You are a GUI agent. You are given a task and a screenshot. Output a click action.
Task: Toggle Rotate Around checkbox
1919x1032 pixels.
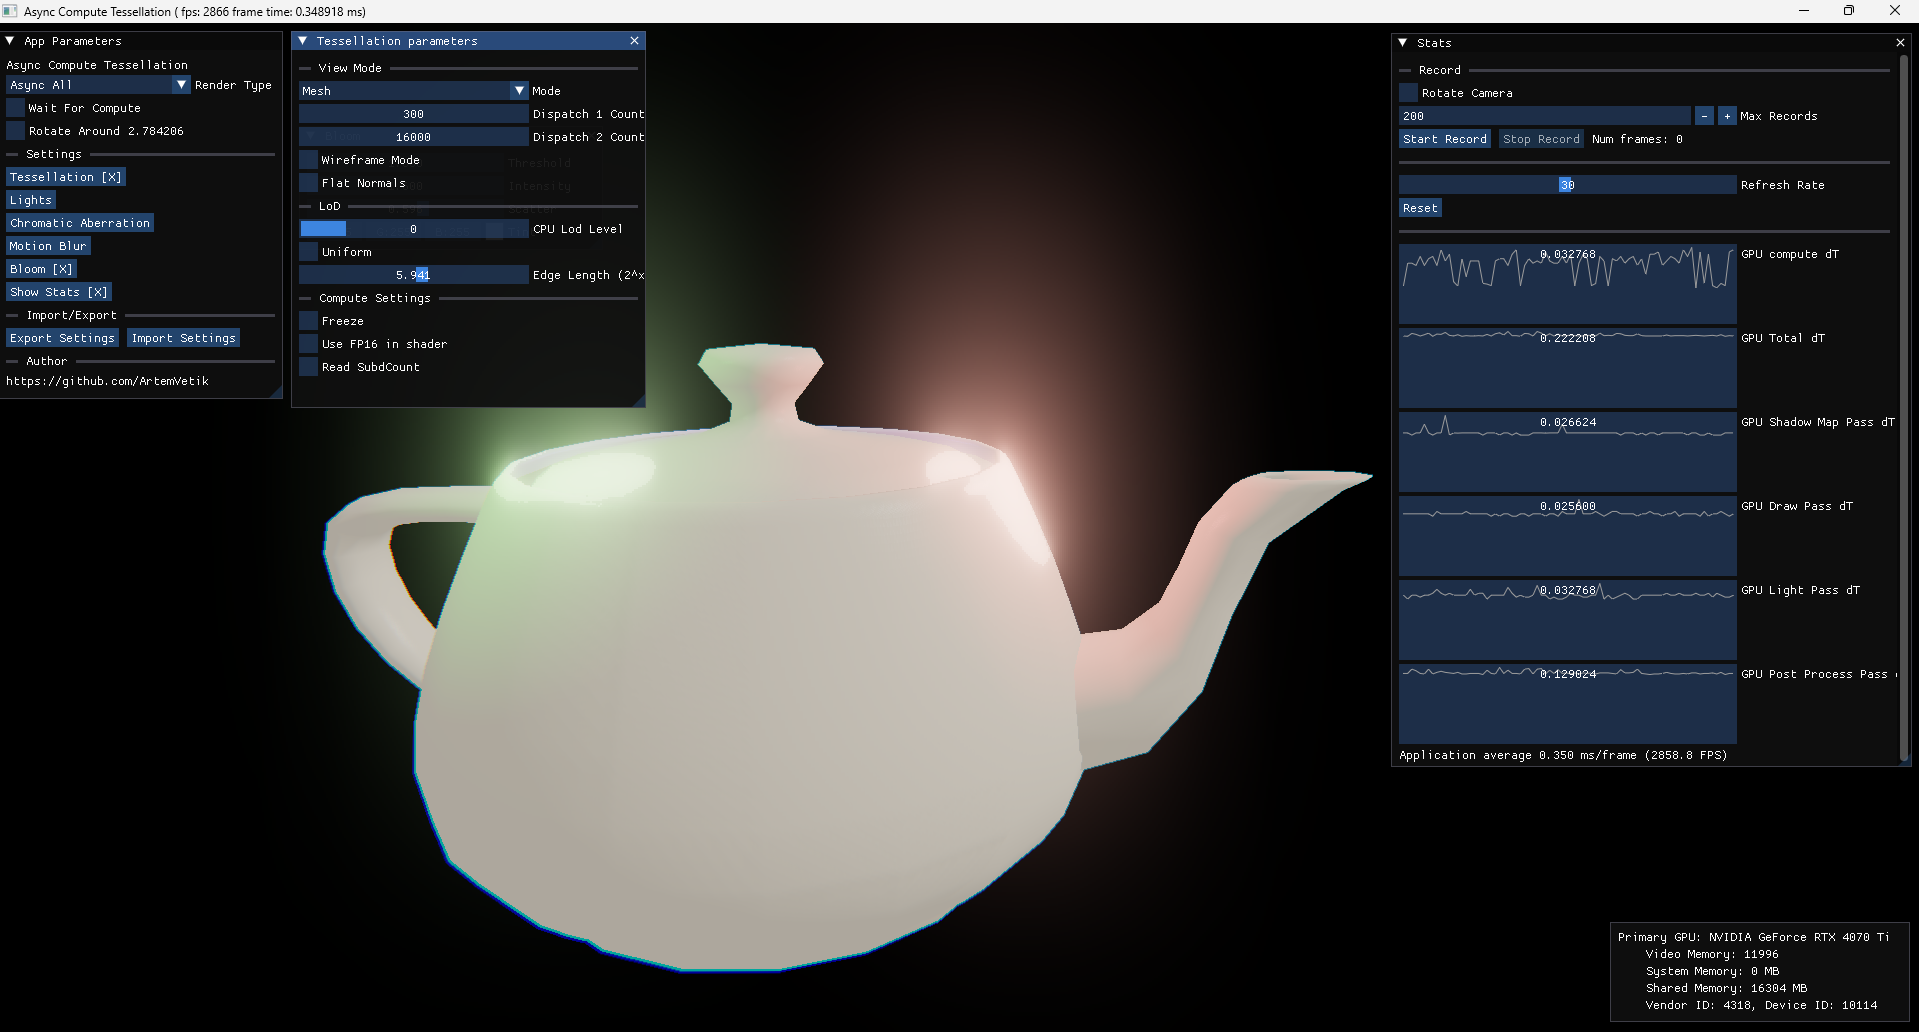[x=15, y=131]
